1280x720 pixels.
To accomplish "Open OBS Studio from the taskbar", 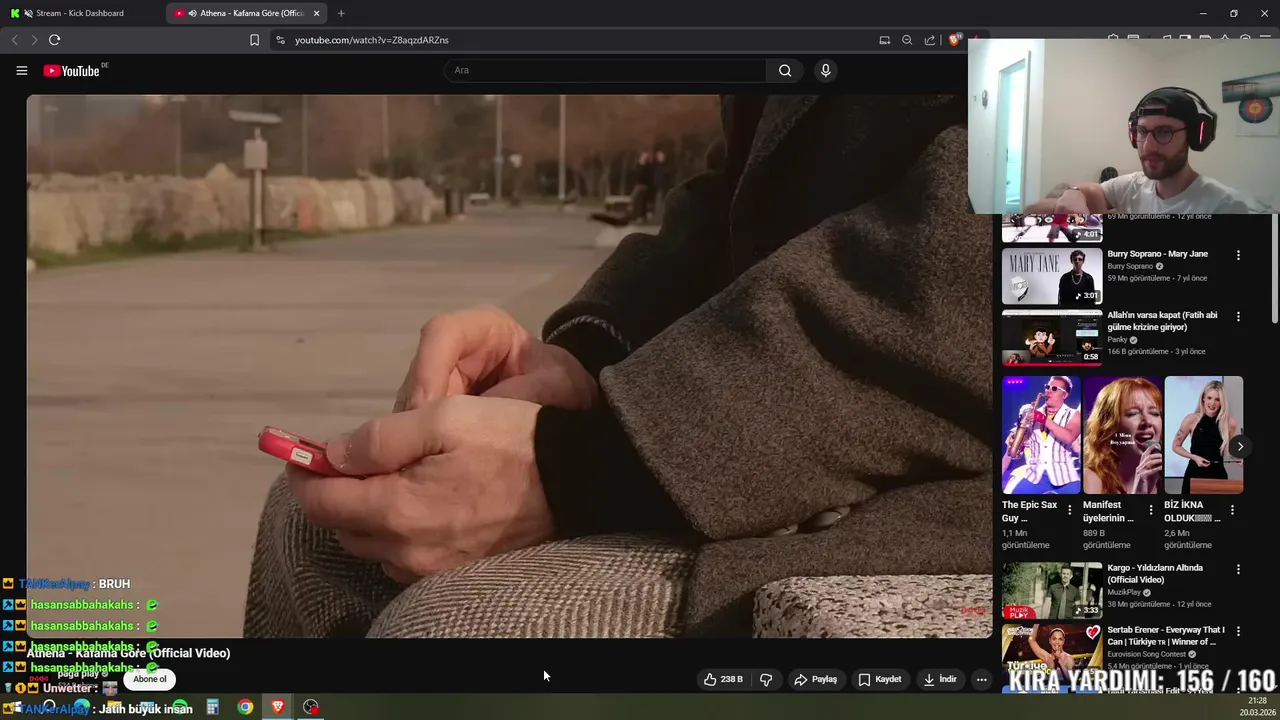I will point(311,707).
